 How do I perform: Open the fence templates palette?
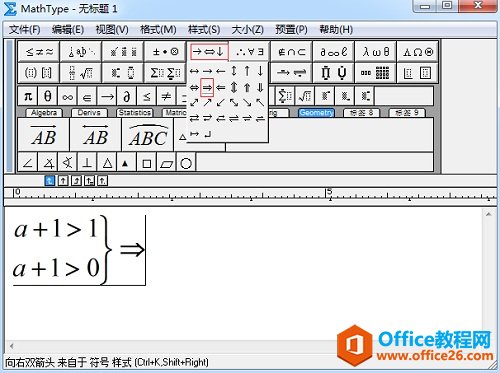39,72
